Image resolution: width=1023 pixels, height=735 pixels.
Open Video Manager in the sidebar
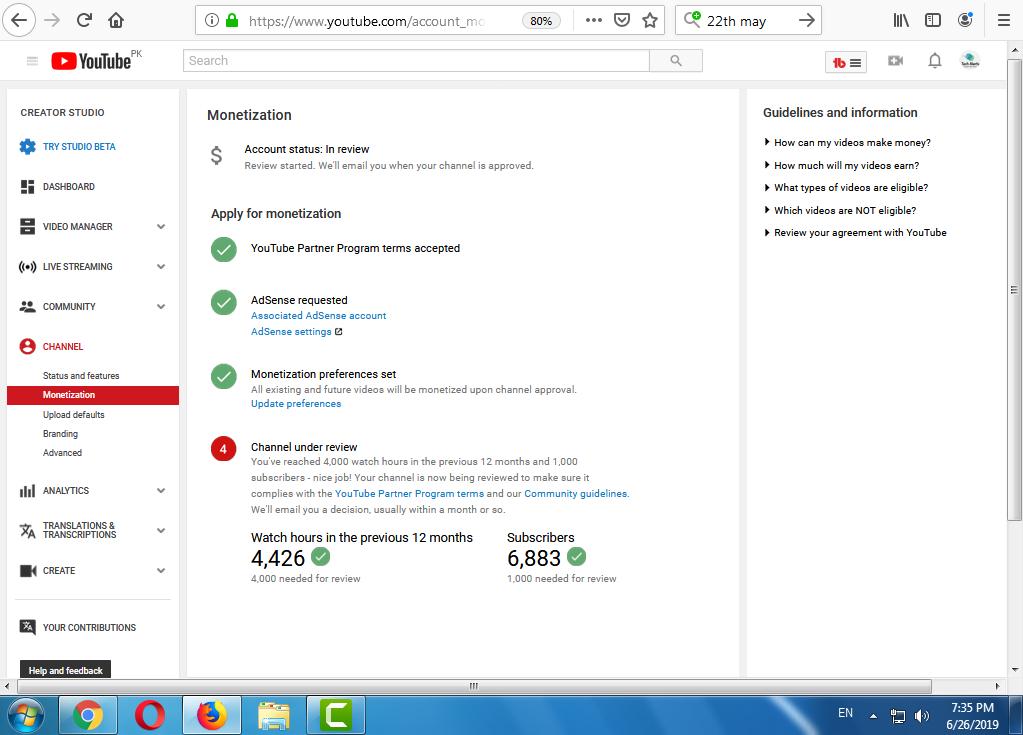pos(77,226)
